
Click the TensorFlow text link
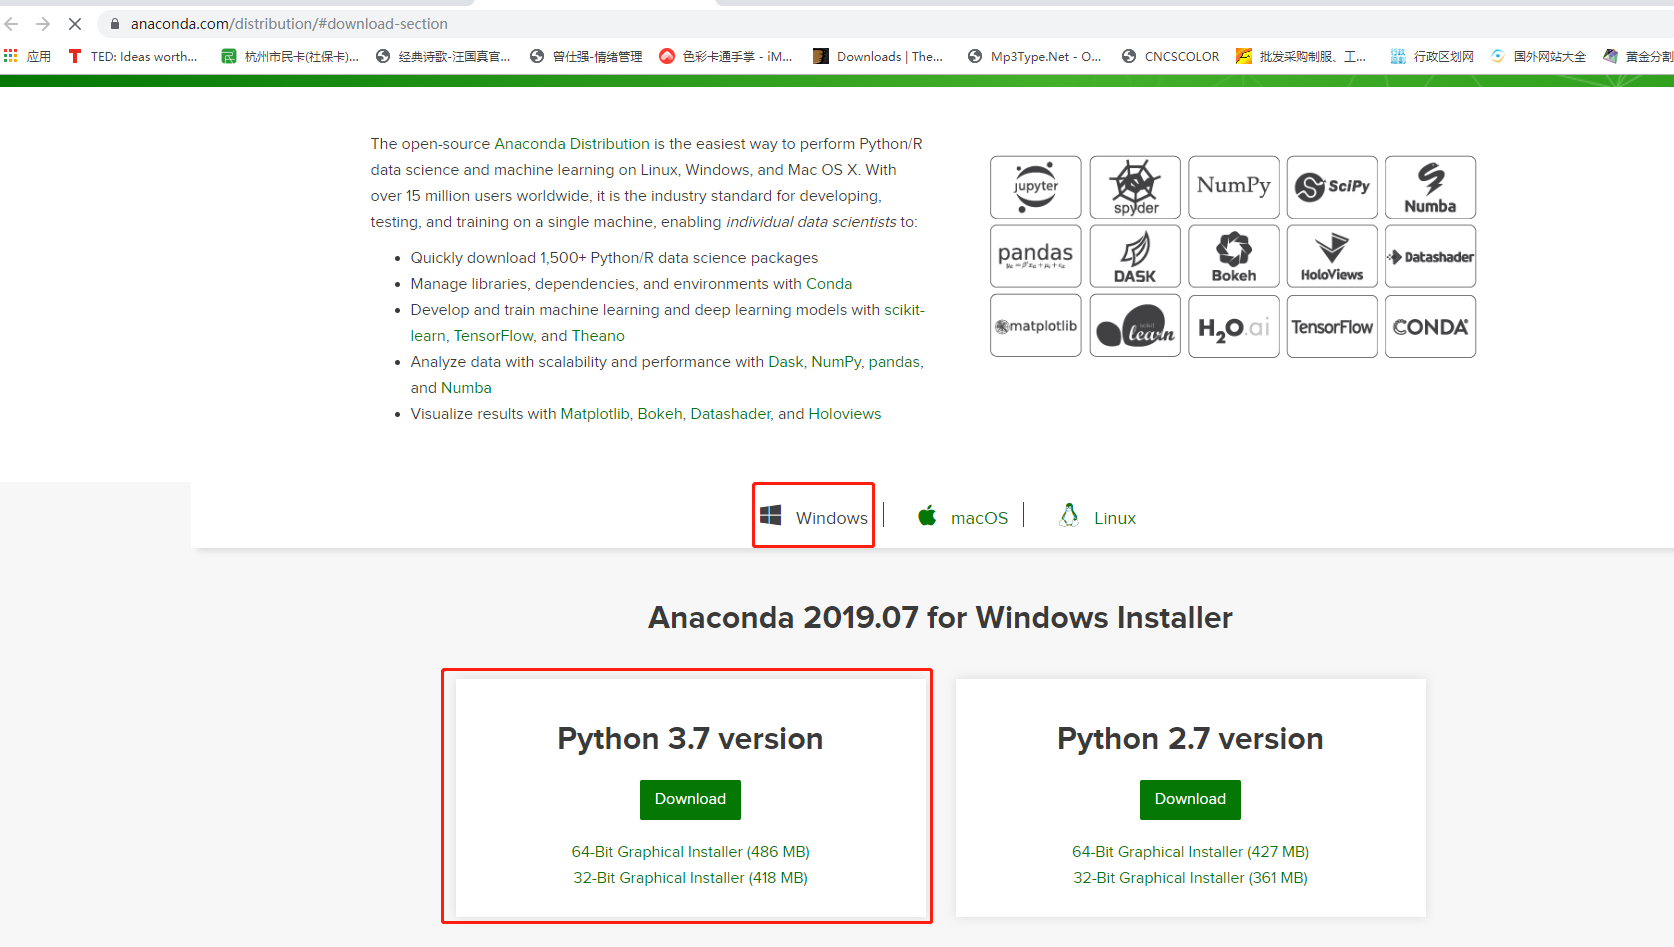click(494, 336)
